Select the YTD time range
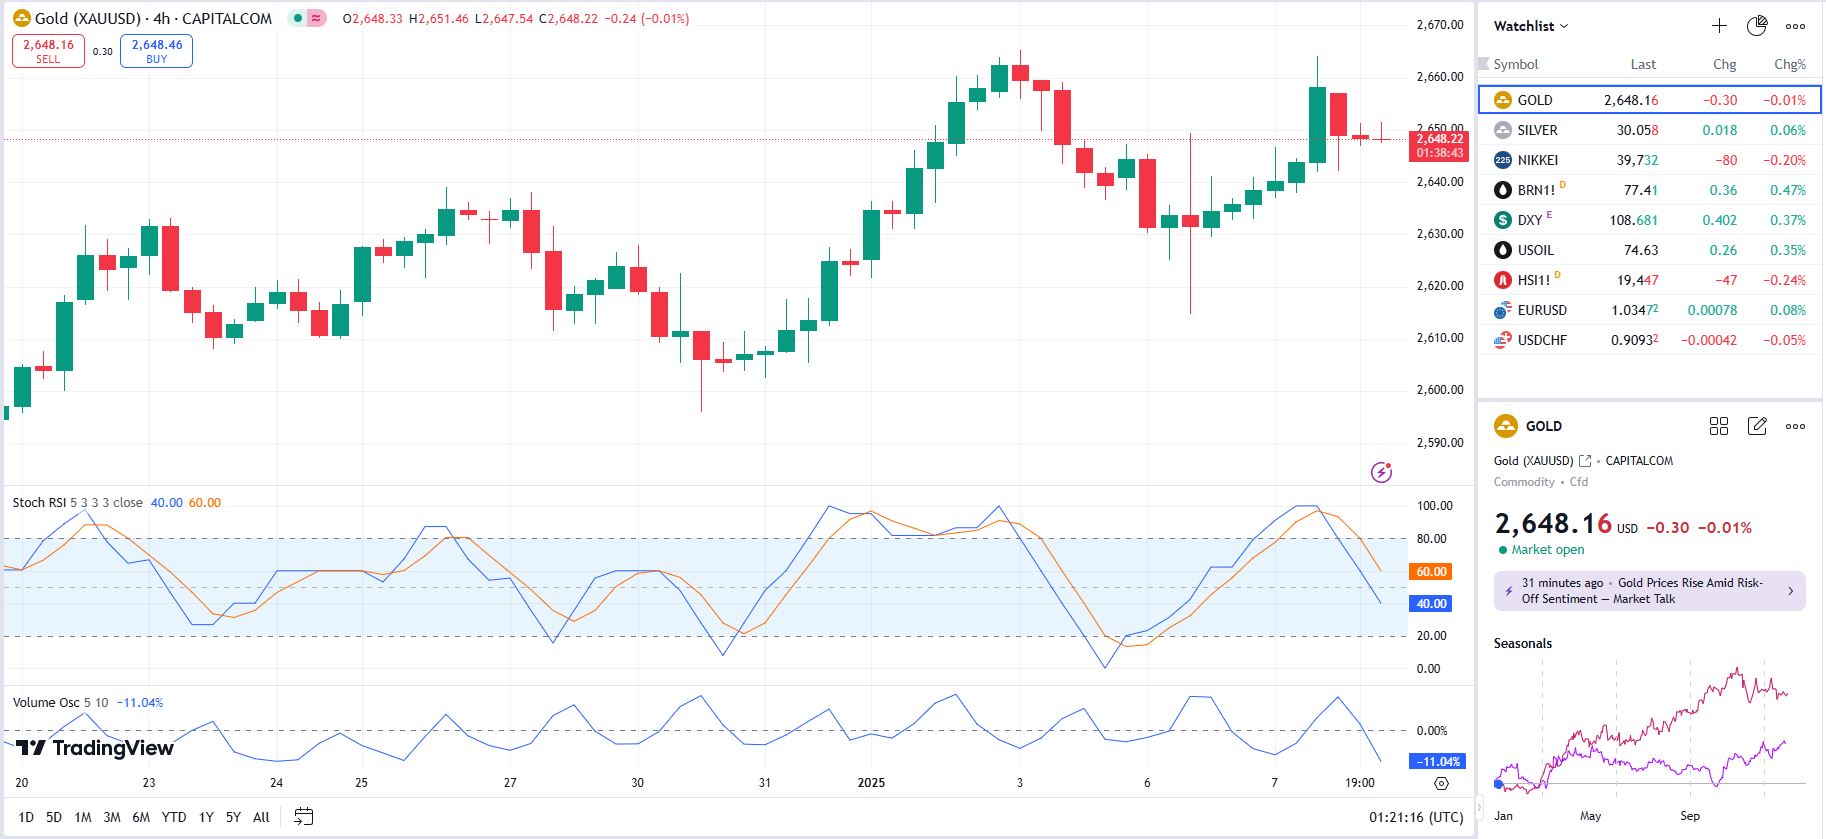Screen dimensions: 1826x839 (x=174, y=817)
